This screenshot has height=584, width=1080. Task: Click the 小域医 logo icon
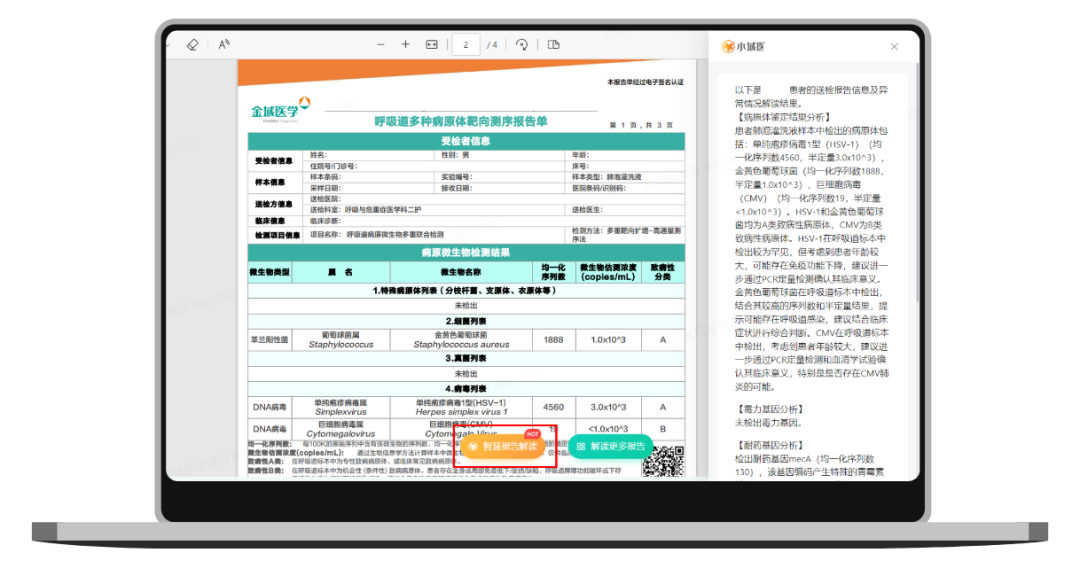click(727, 47)
